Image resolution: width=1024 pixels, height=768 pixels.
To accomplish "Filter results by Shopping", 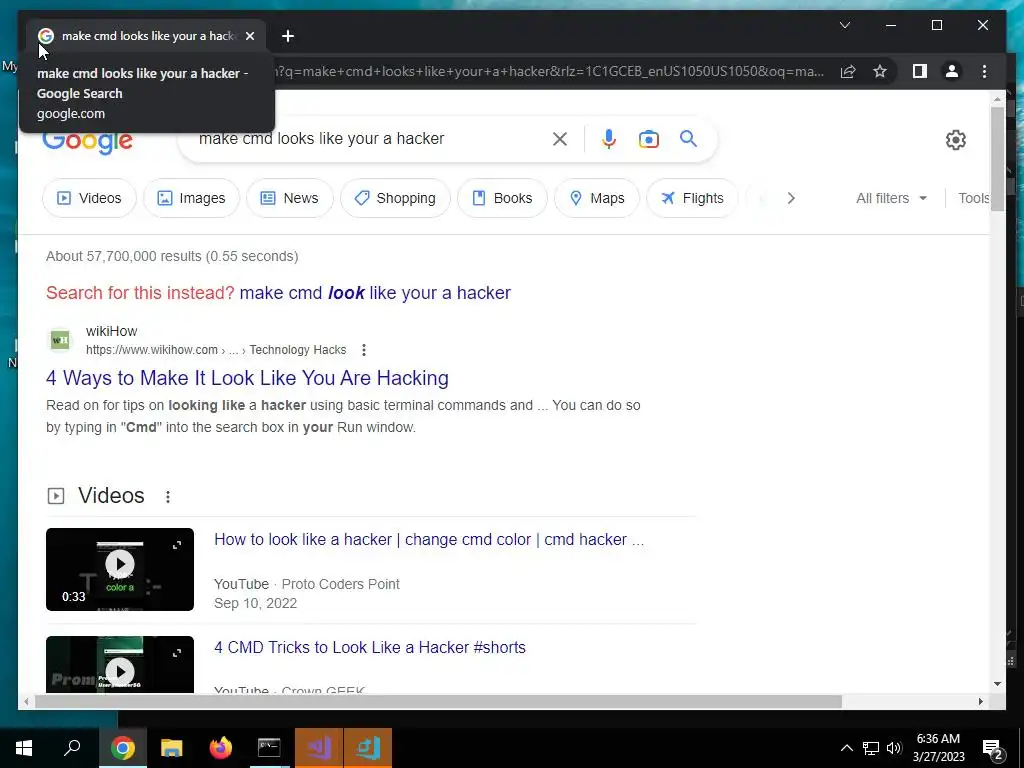I will point(395,198).
